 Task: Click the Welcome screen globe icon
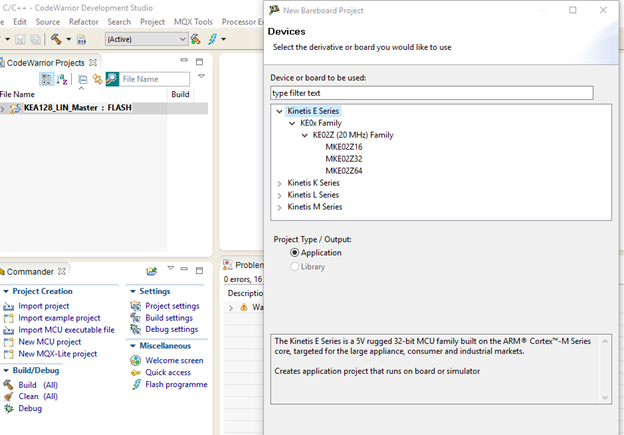[x=136, y=361]
